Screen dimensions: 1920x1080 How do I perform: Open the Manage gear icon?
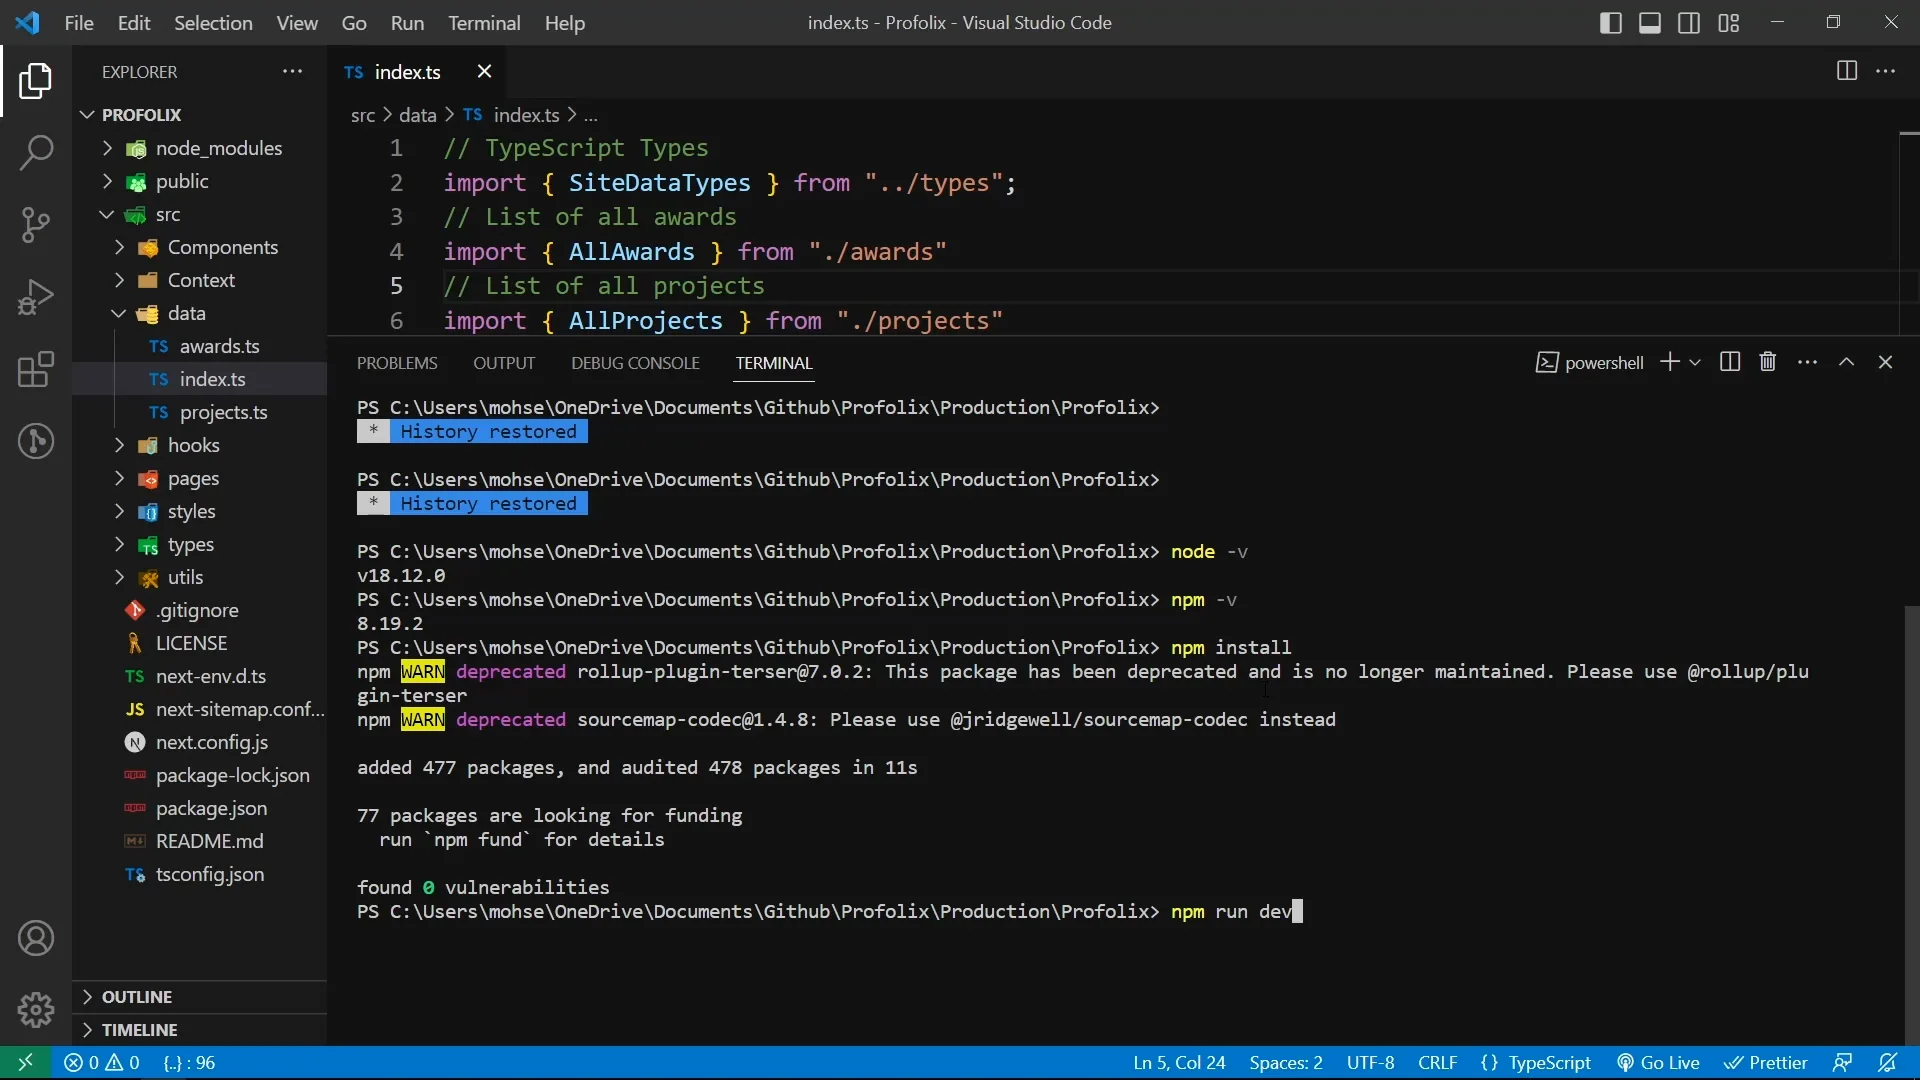point(36,1010)
